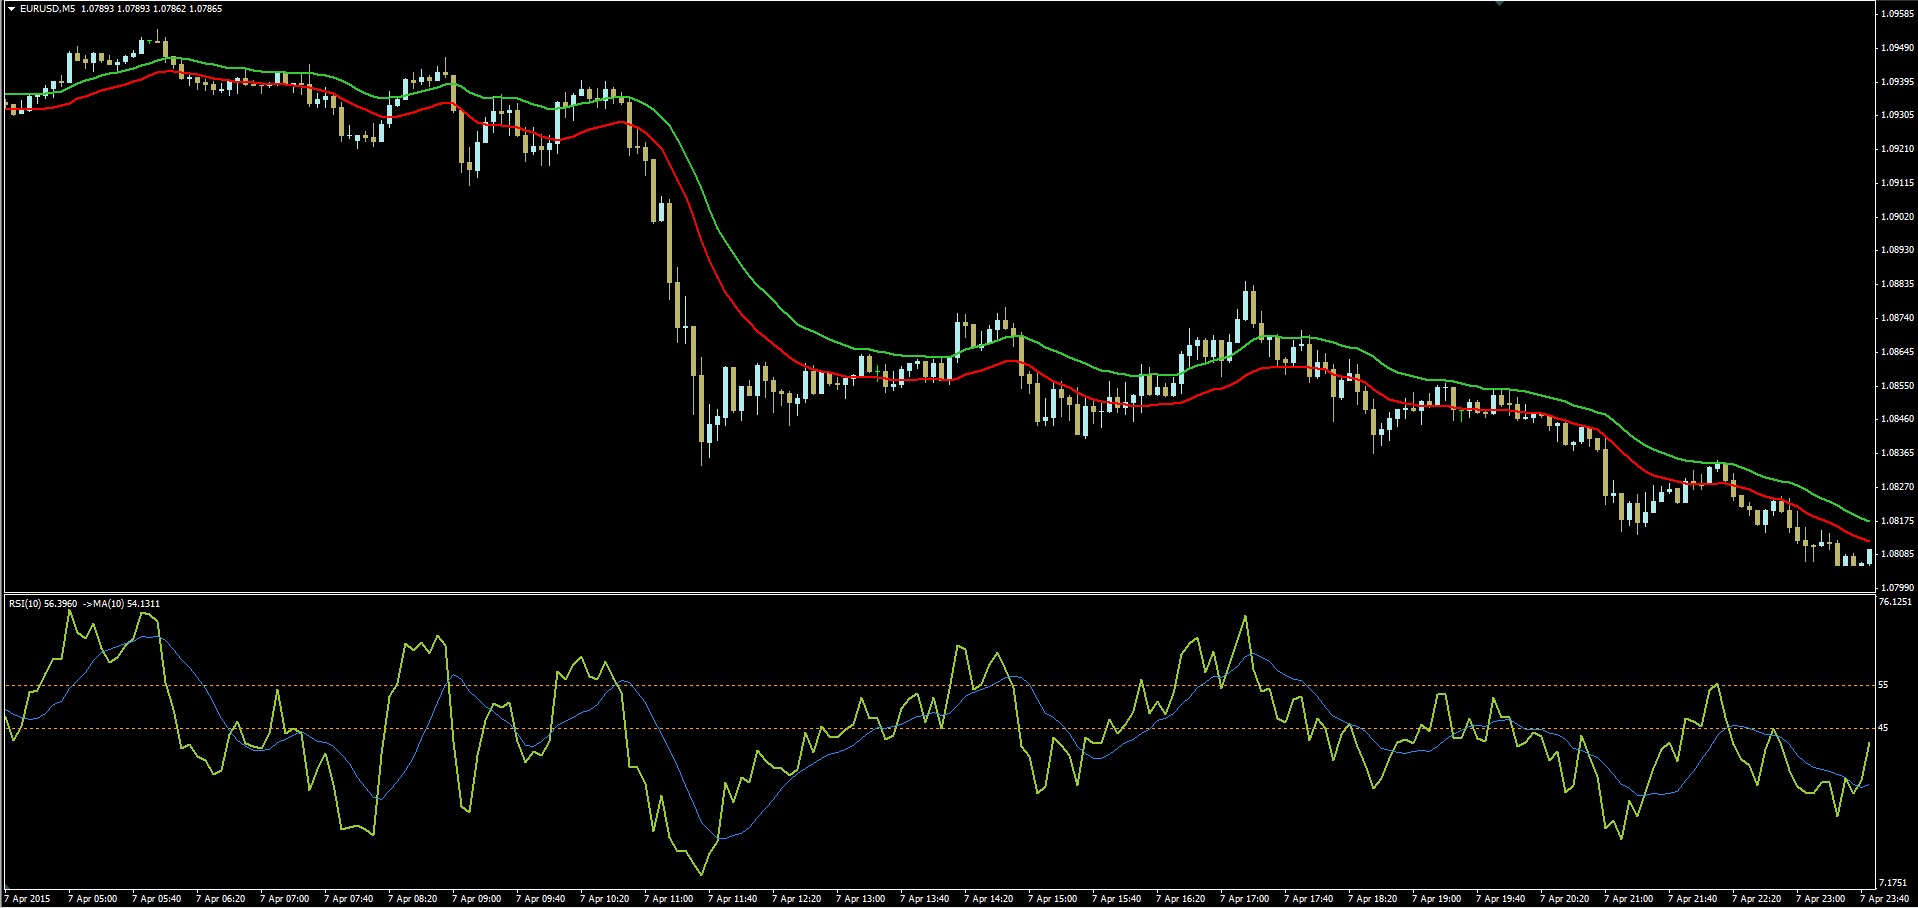Click the 7 Apr 17:00 time axis label

pos(1244,899)
